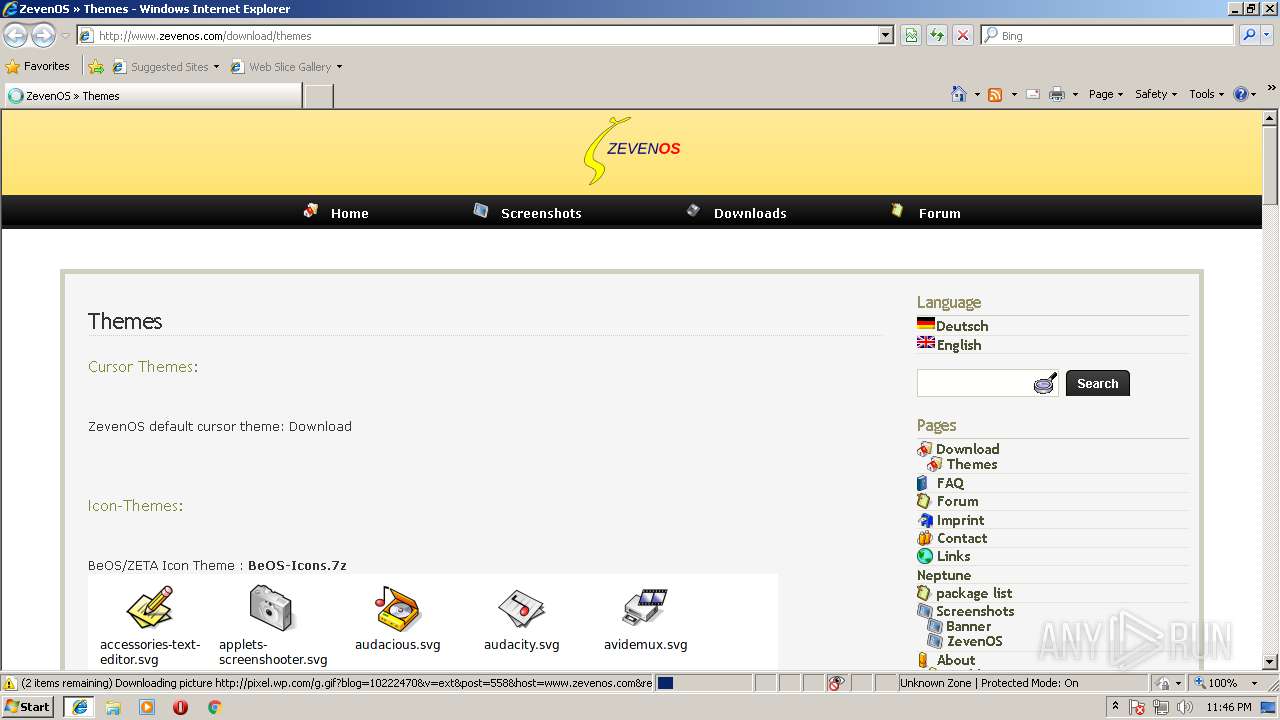Click the vertical scrollbar down arrow
Image resolution: width=1280 pixels, height=720 pixels.
pos(1270,661)
